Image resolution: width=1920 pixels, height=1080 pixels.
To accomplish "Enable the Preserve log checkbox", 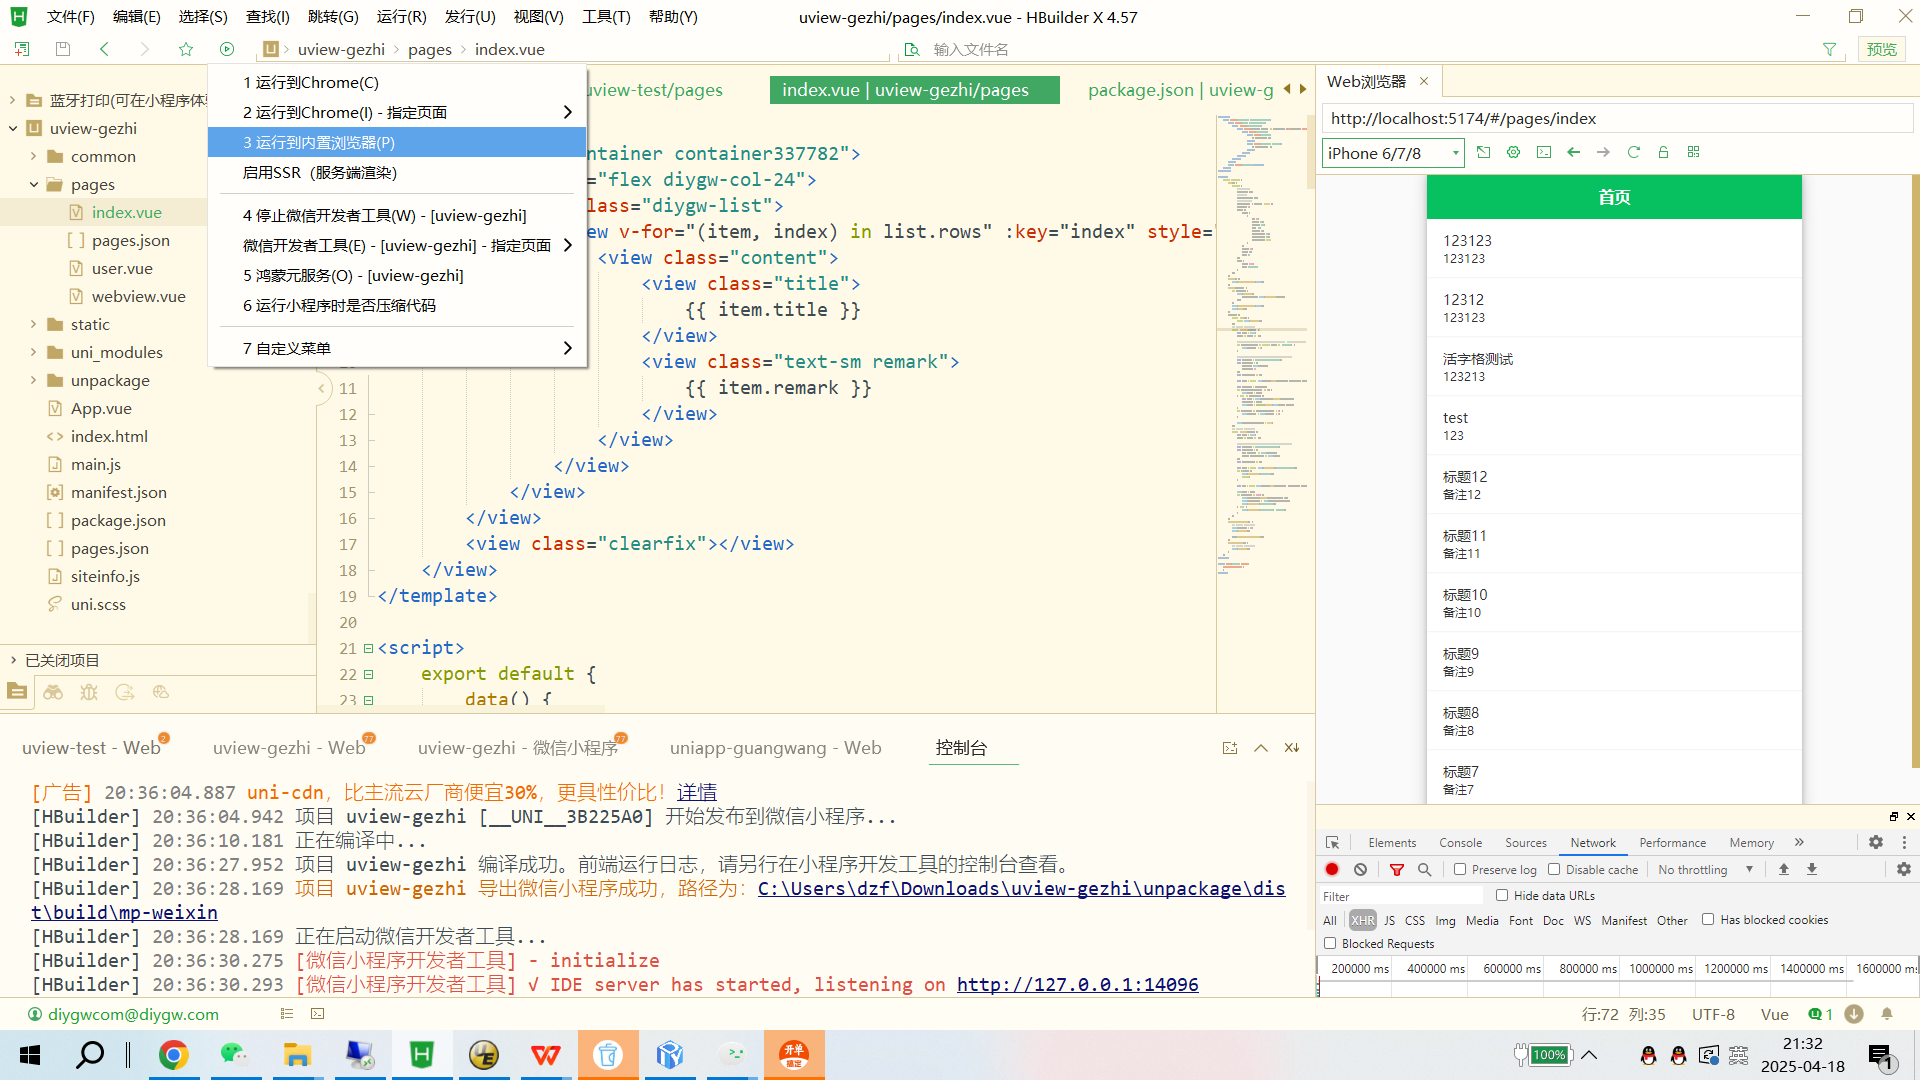I will [1460, 870].
